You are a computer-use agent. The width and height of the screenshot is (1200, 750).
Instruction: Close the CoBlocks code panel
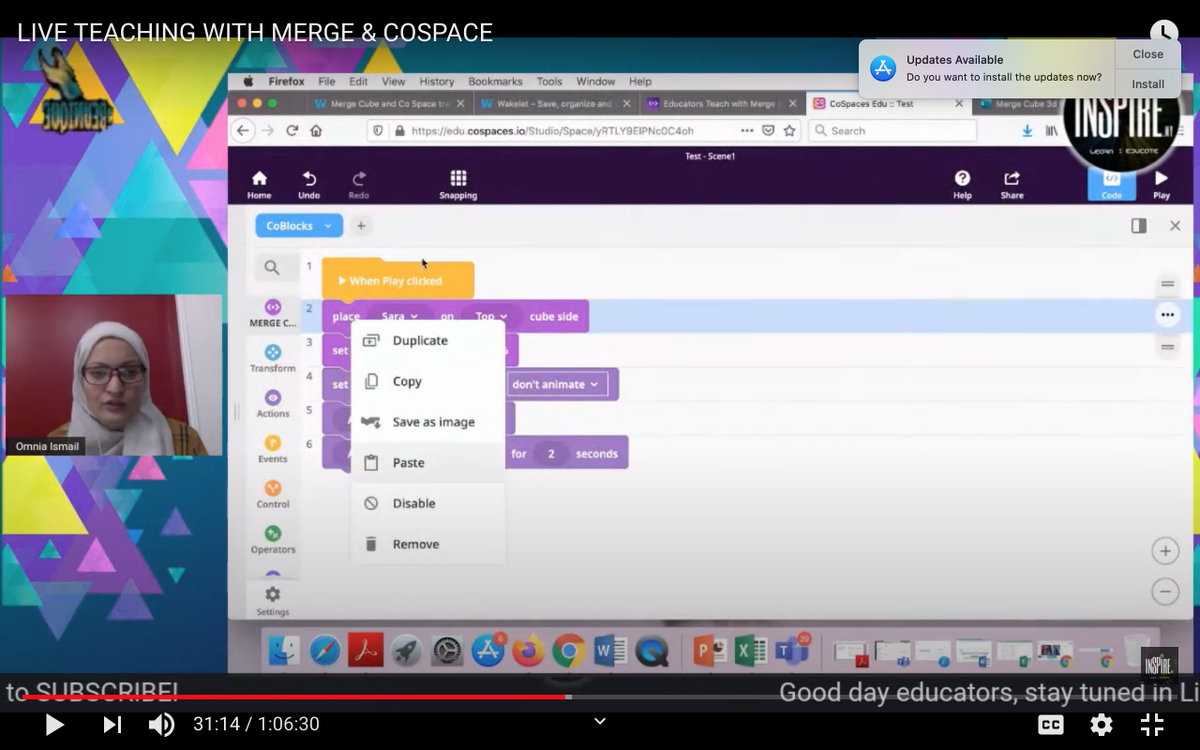pos(1175,226)
